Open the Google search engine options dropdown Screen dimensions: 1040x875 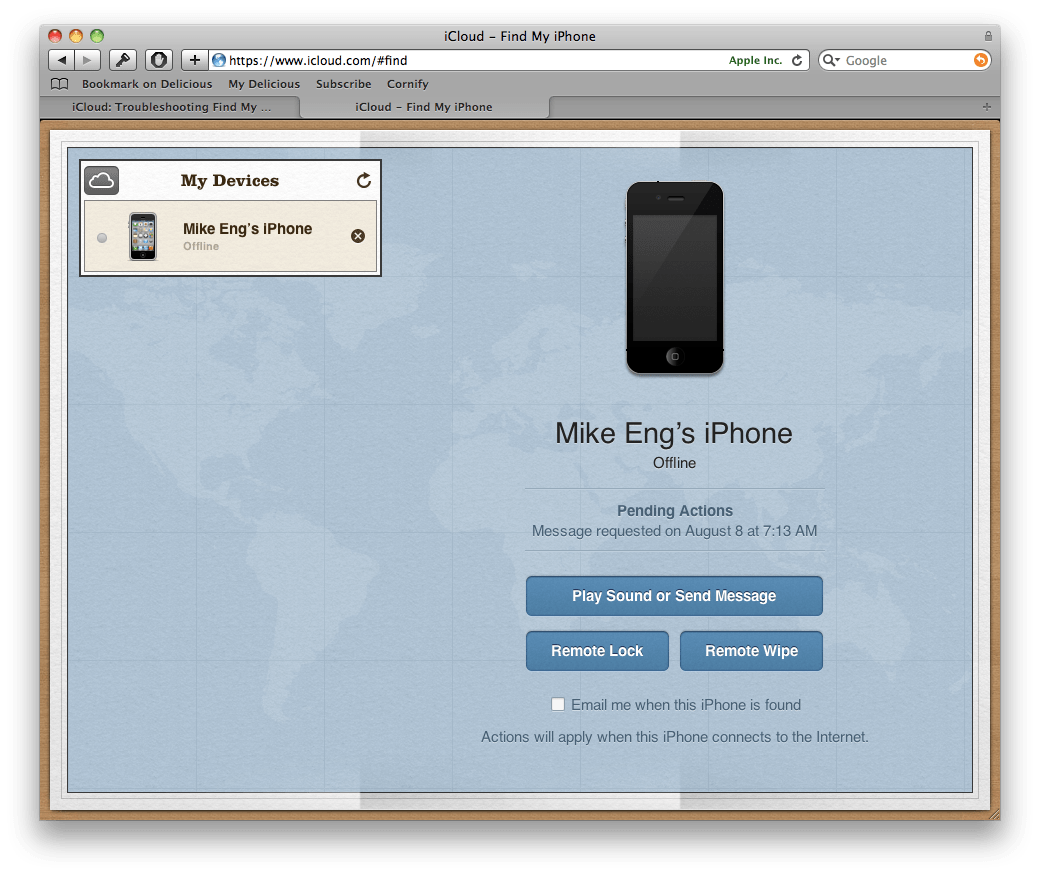coord(830,60)
